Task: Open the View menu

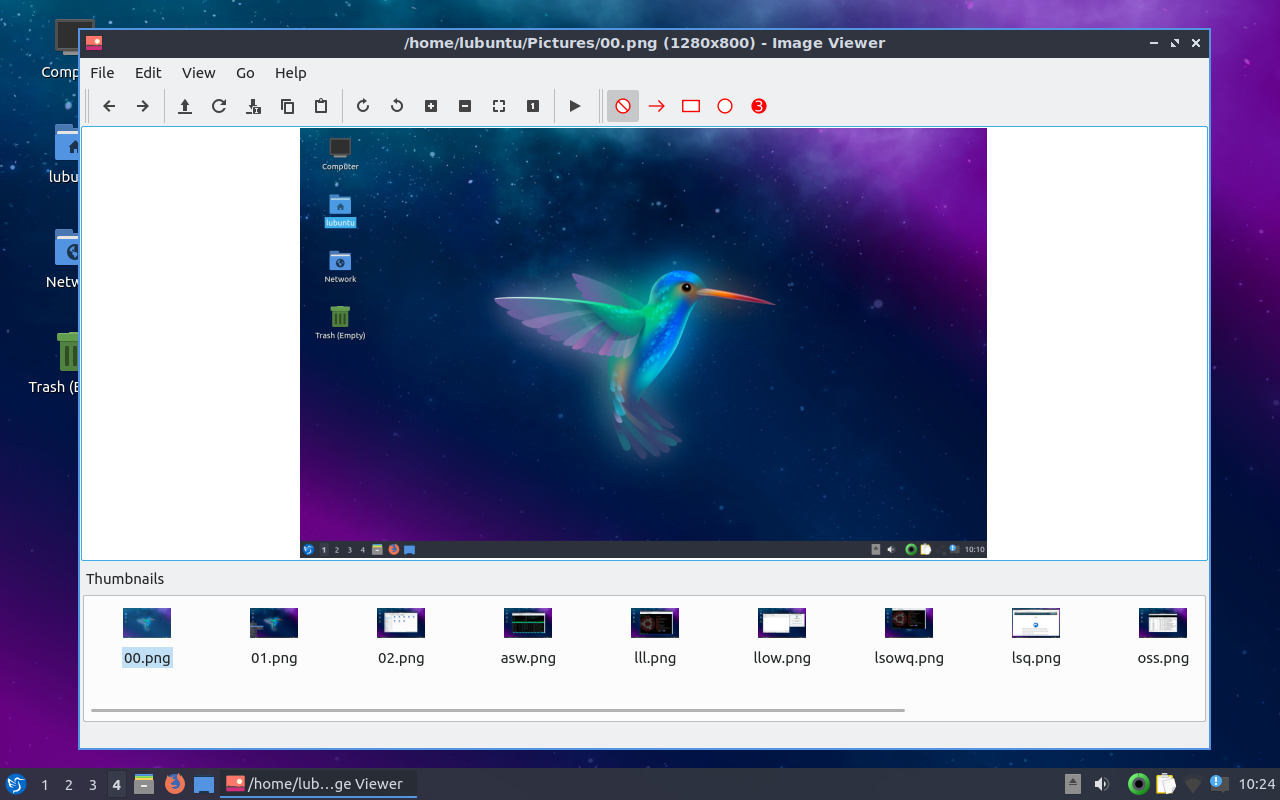Action: click(x=198, y=73)
